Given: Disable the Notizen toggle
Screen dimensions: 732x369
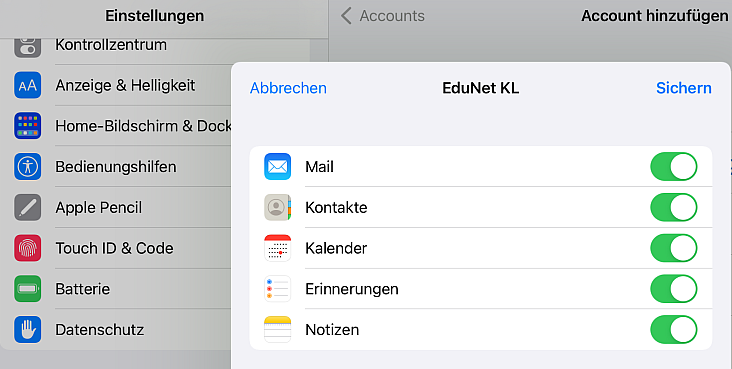Looking at the screenshot, I should (674, 329).
